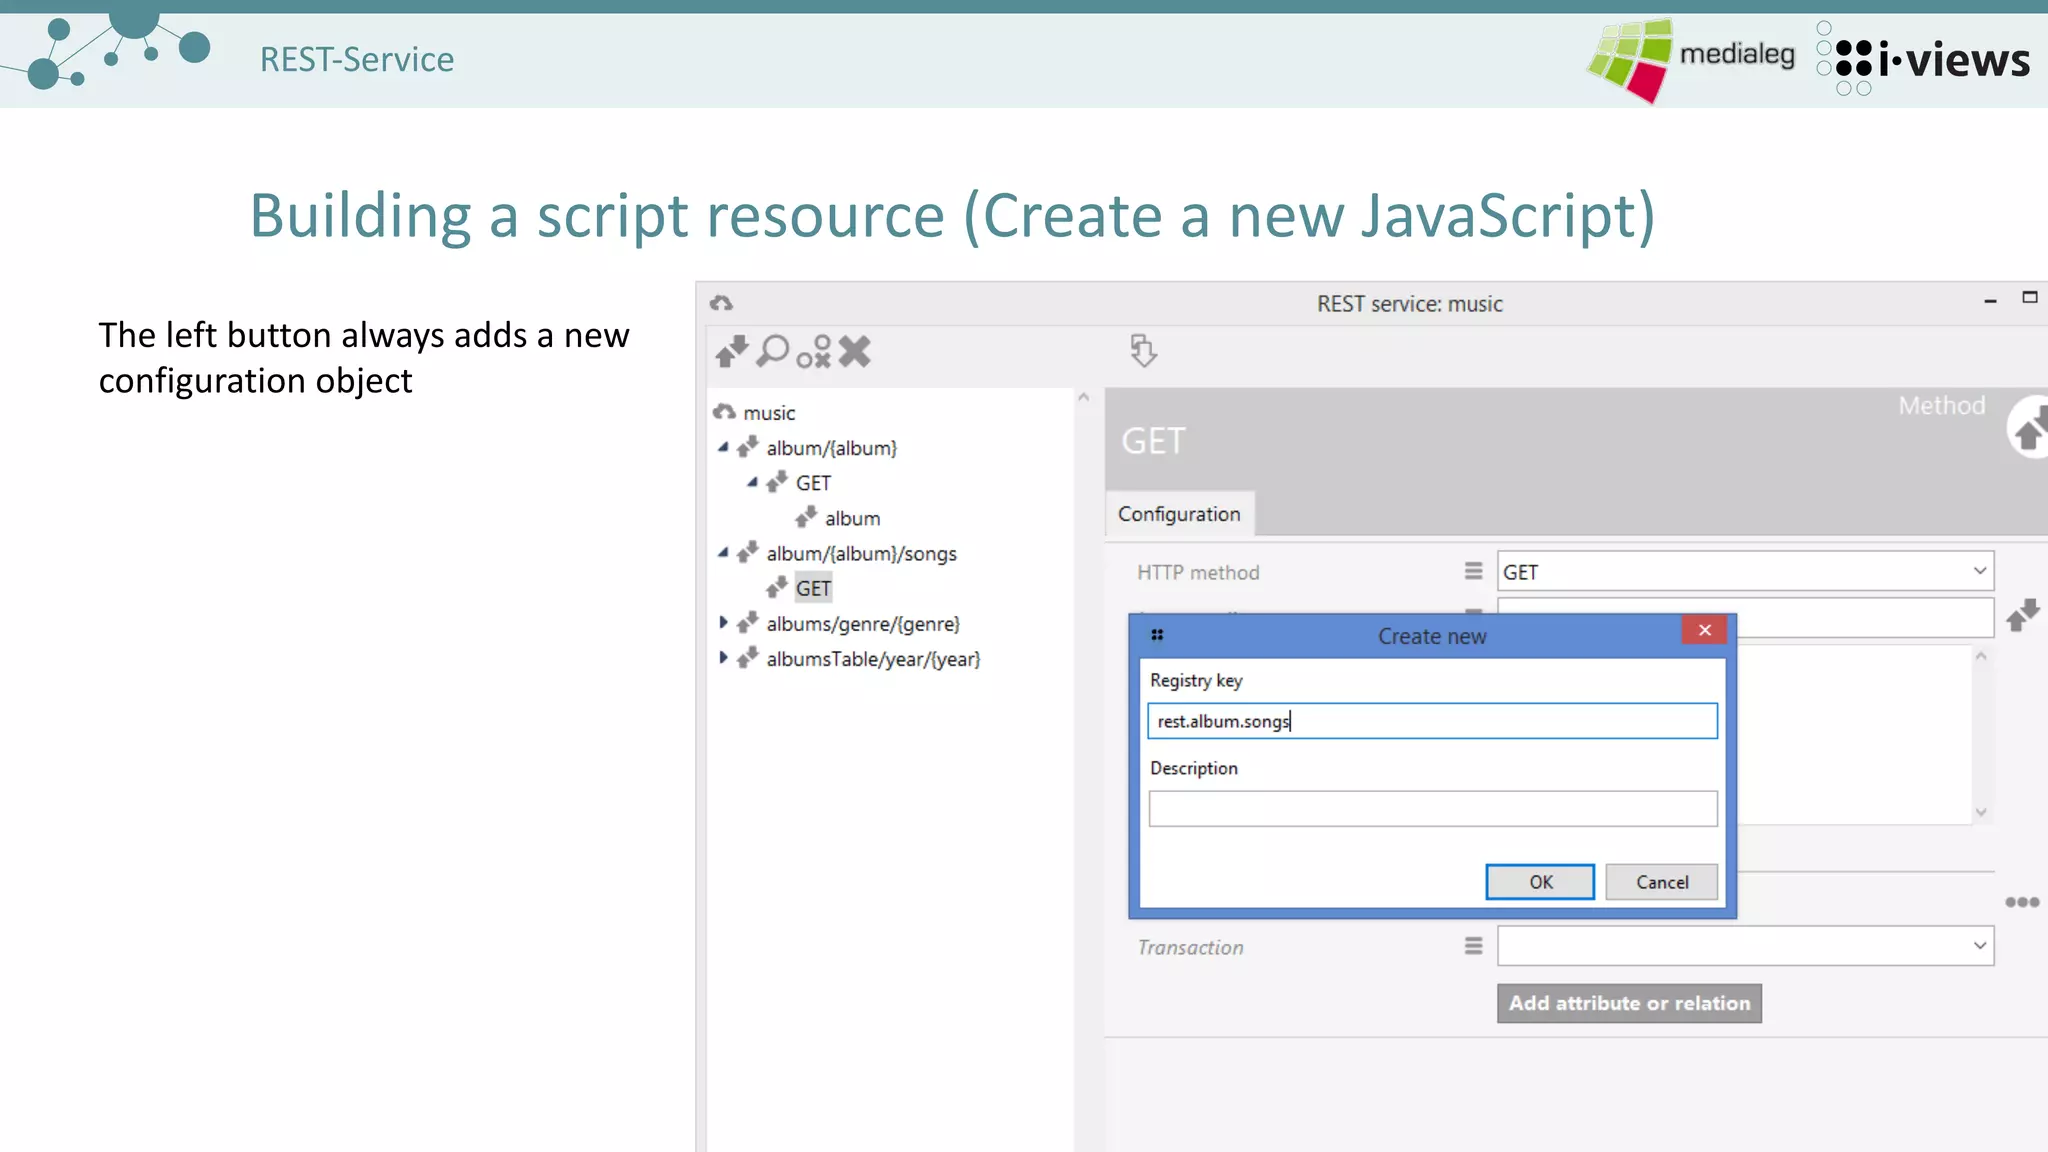Maximize the REST service music window
2048x1152 pixels.
point(2030,297)
